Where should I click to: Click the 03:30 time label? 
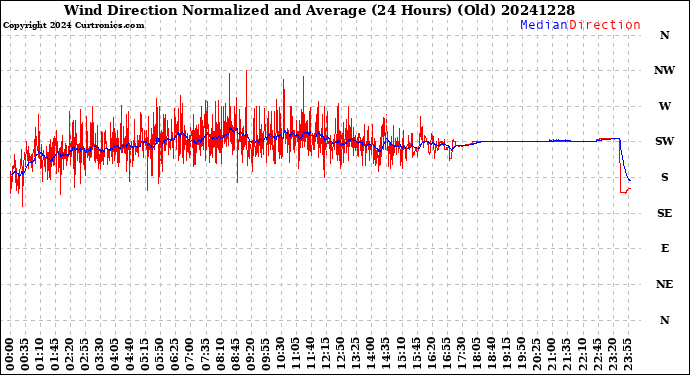100,354
